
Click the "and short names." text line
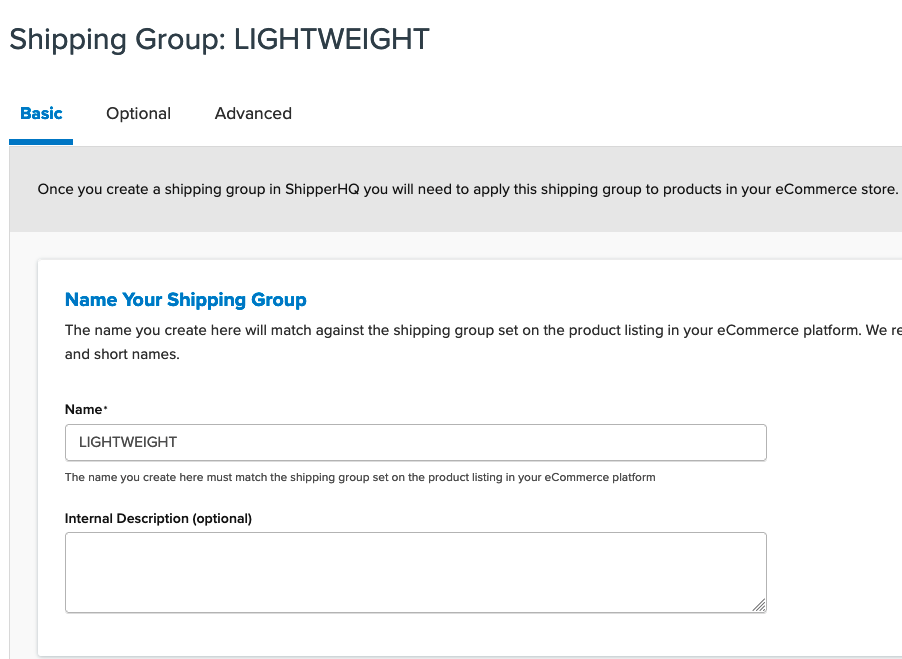(122, 354)
